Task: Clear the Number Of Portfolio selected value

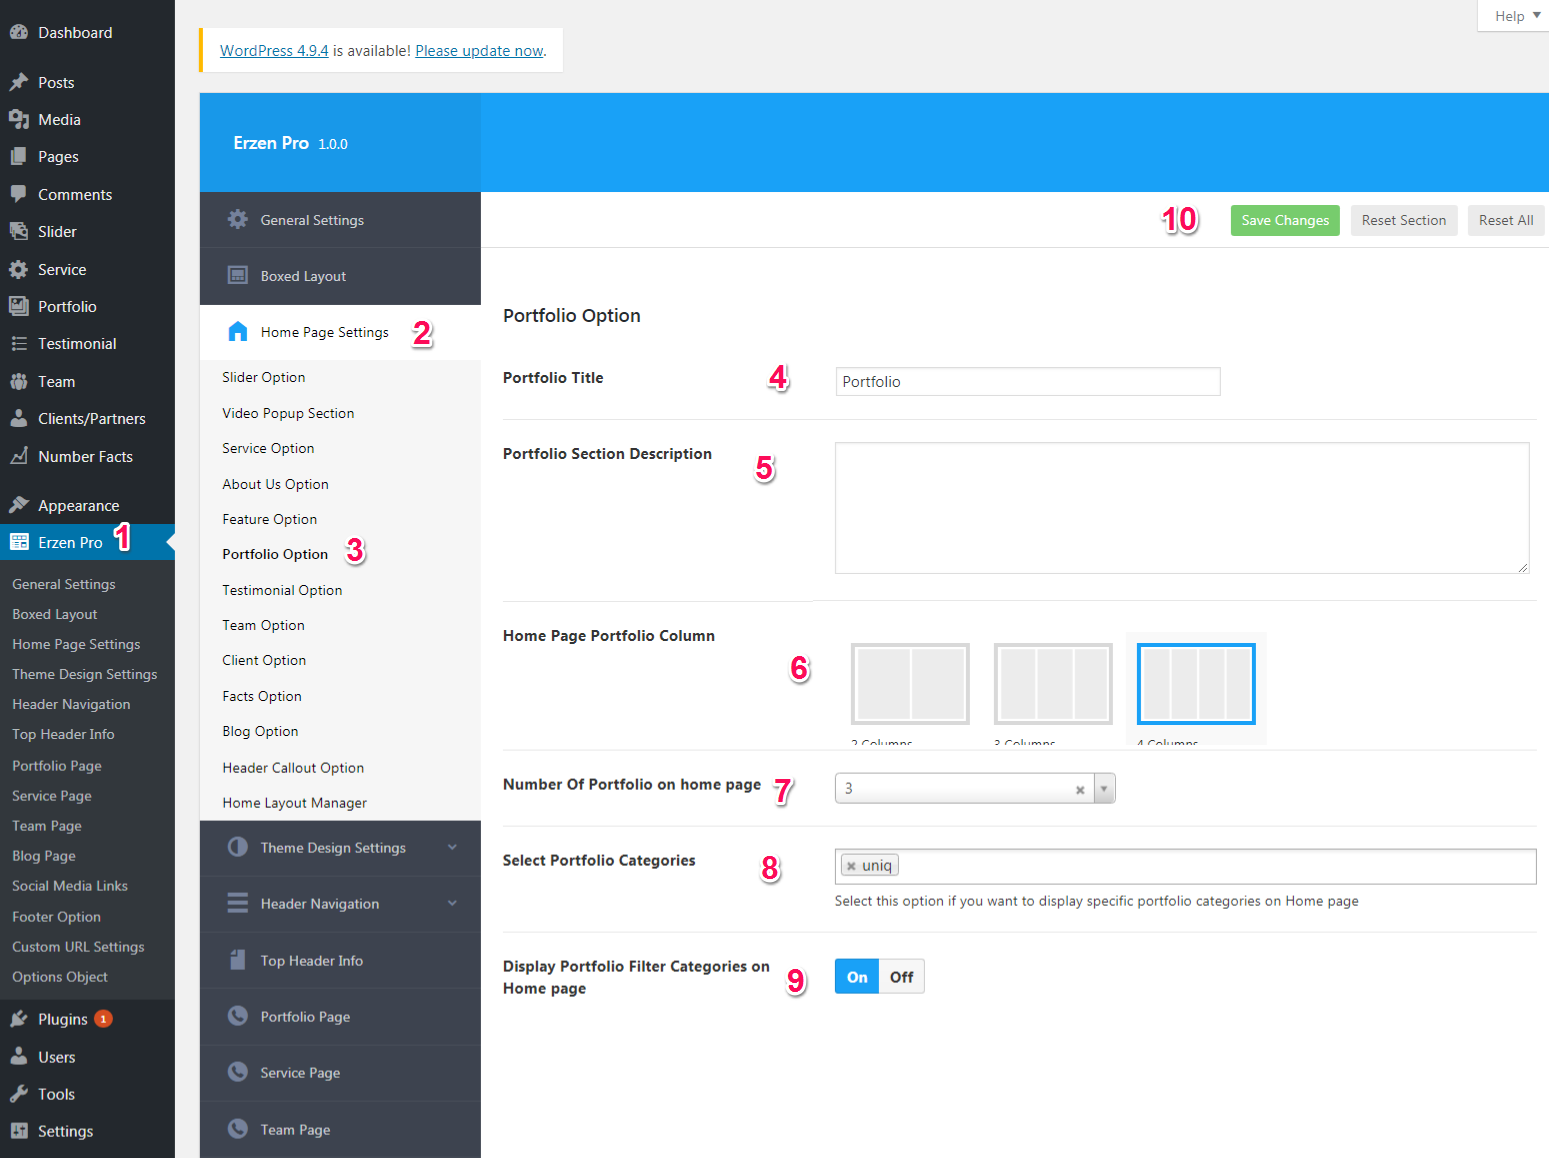Action: (1080, 790)
